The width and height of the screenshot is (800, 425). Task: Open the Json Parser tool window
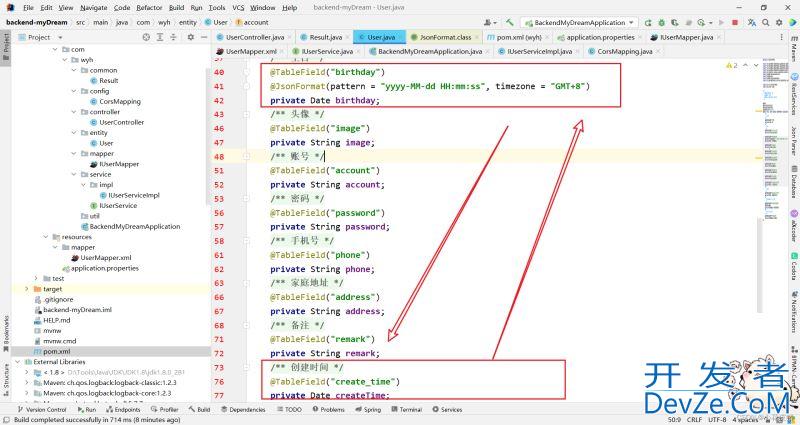[794, 140]
